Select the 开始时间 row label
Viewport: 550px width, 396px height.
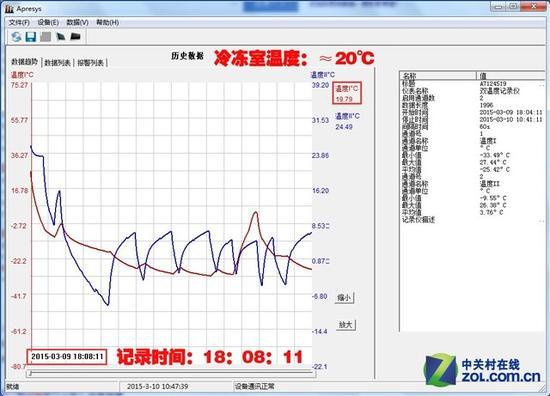tap(415, 113)
